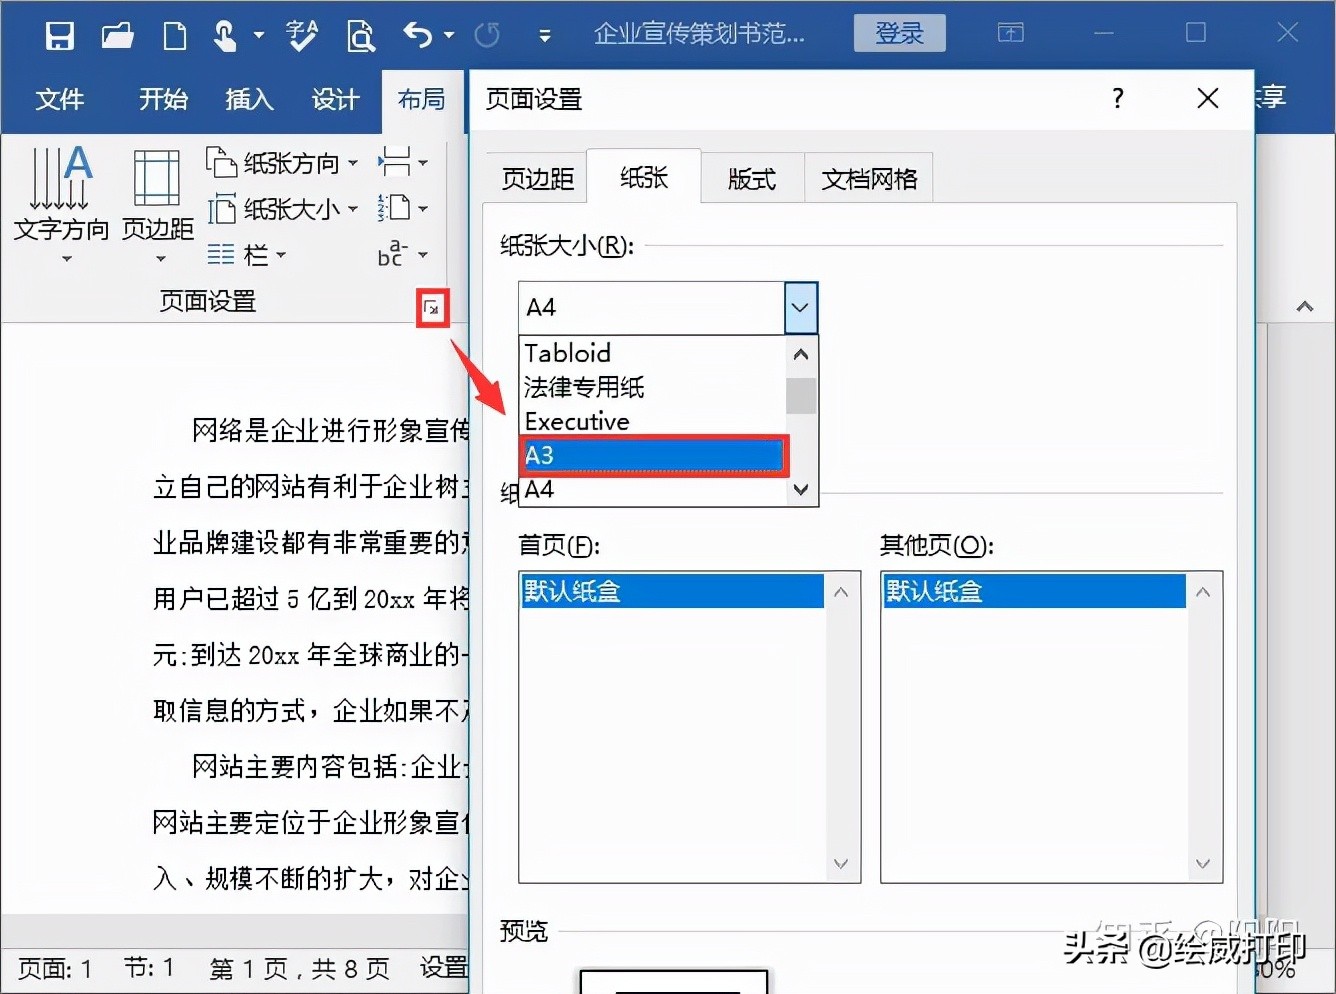The height and width of the screenshot is (994, 1336).
Task: Click the Save icon in Quick Access toolbar
Action: (59, 34)
